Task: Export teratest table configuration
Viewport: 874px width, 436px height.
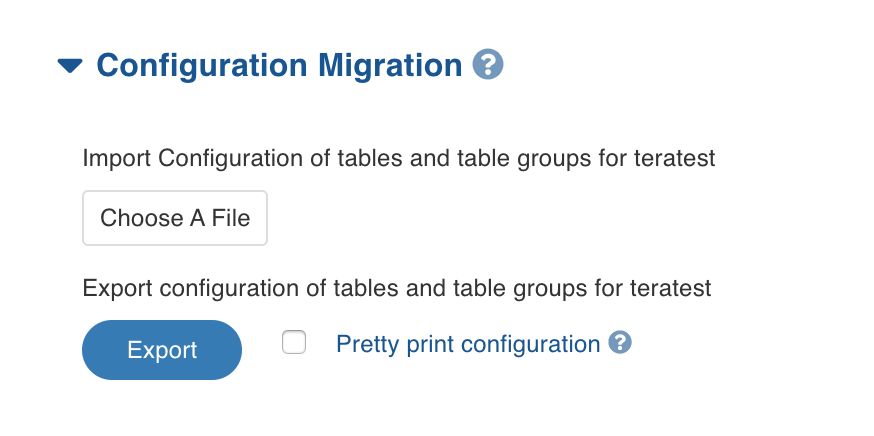Action: [x=162, y=350]
